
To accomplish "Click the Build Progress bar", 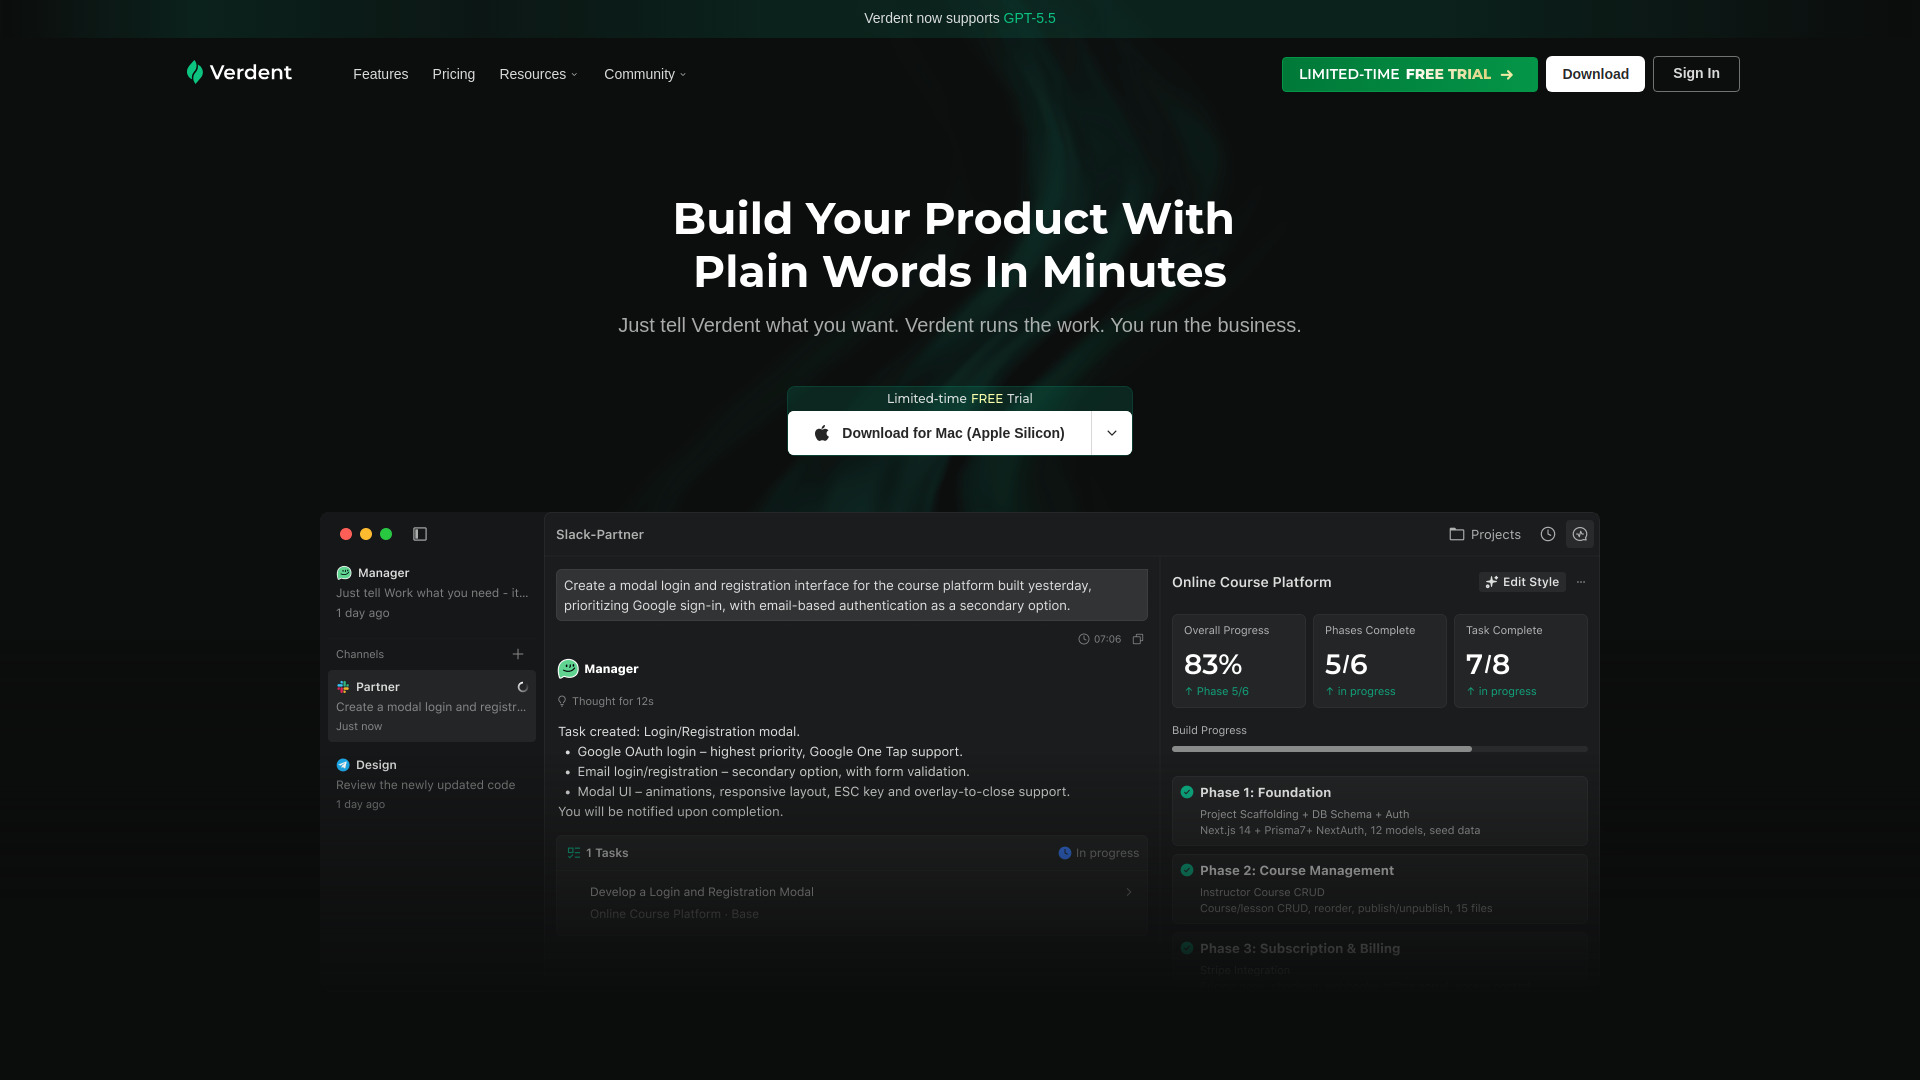I will click(x=1380, y=749).
